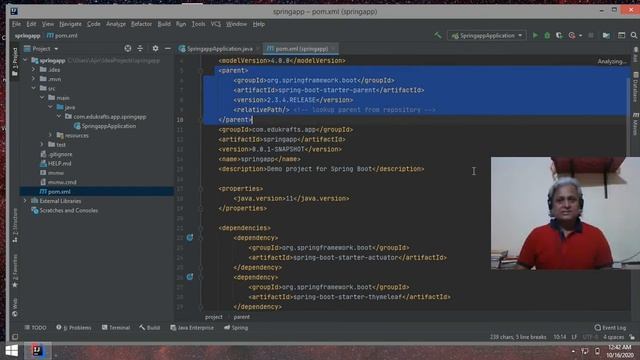This screenshot has height=360, width=640.
Task: Click the Search Everywhere magnifier icon
Action: tap(633, 36)
